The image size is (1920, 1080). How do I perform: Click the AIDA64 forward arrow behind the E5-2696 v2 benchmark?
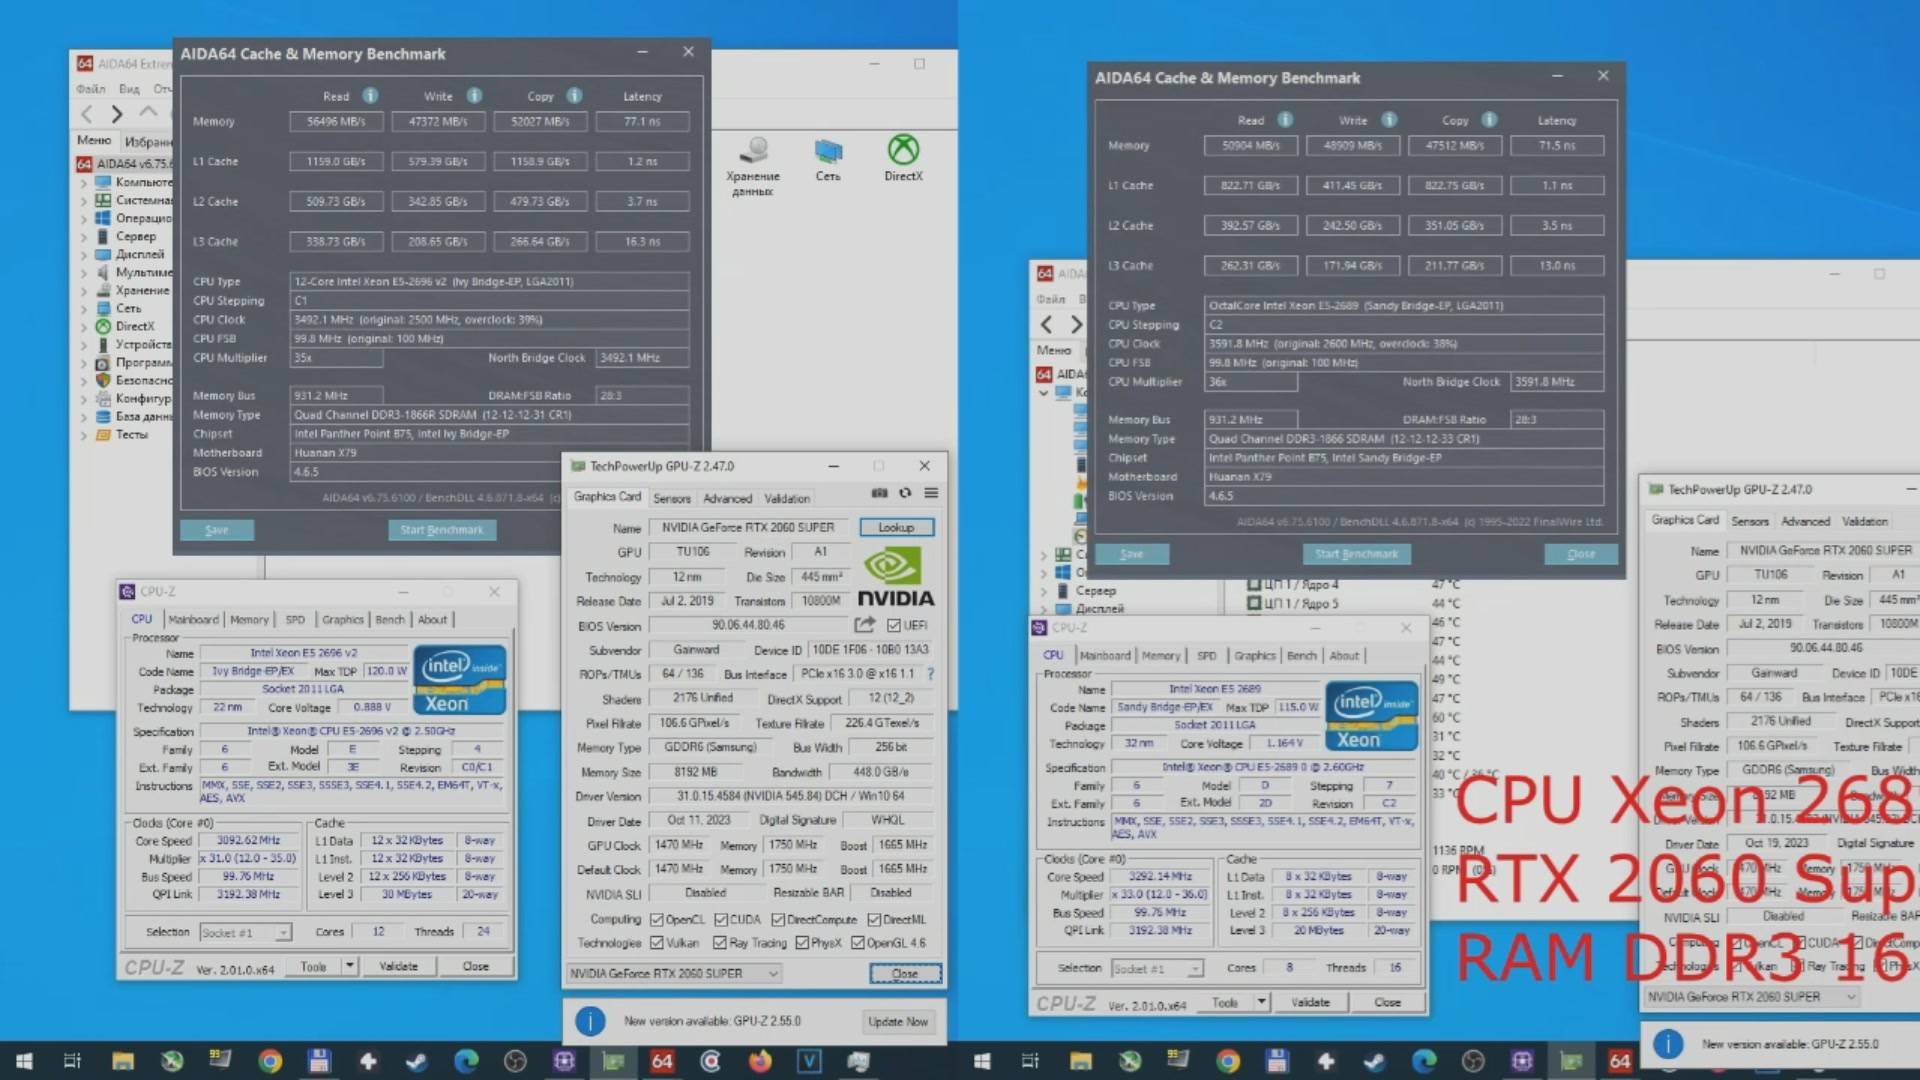pos(117,114)
